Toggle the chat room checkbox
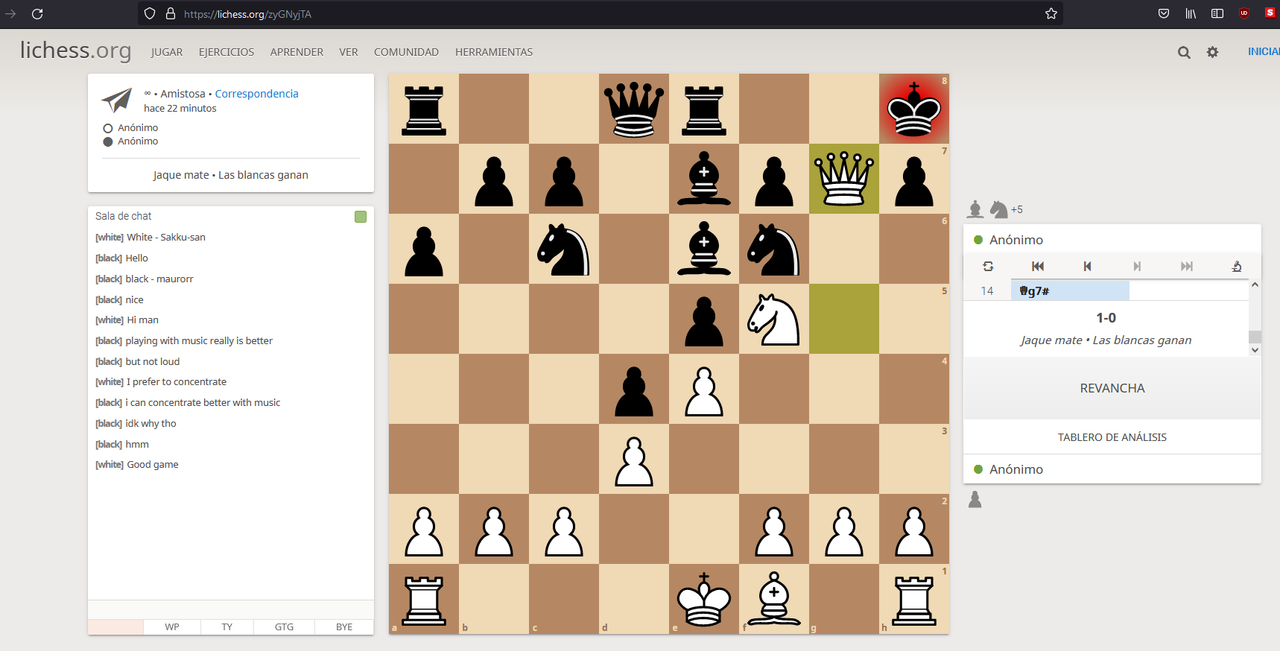 click(x=360, y=217)
